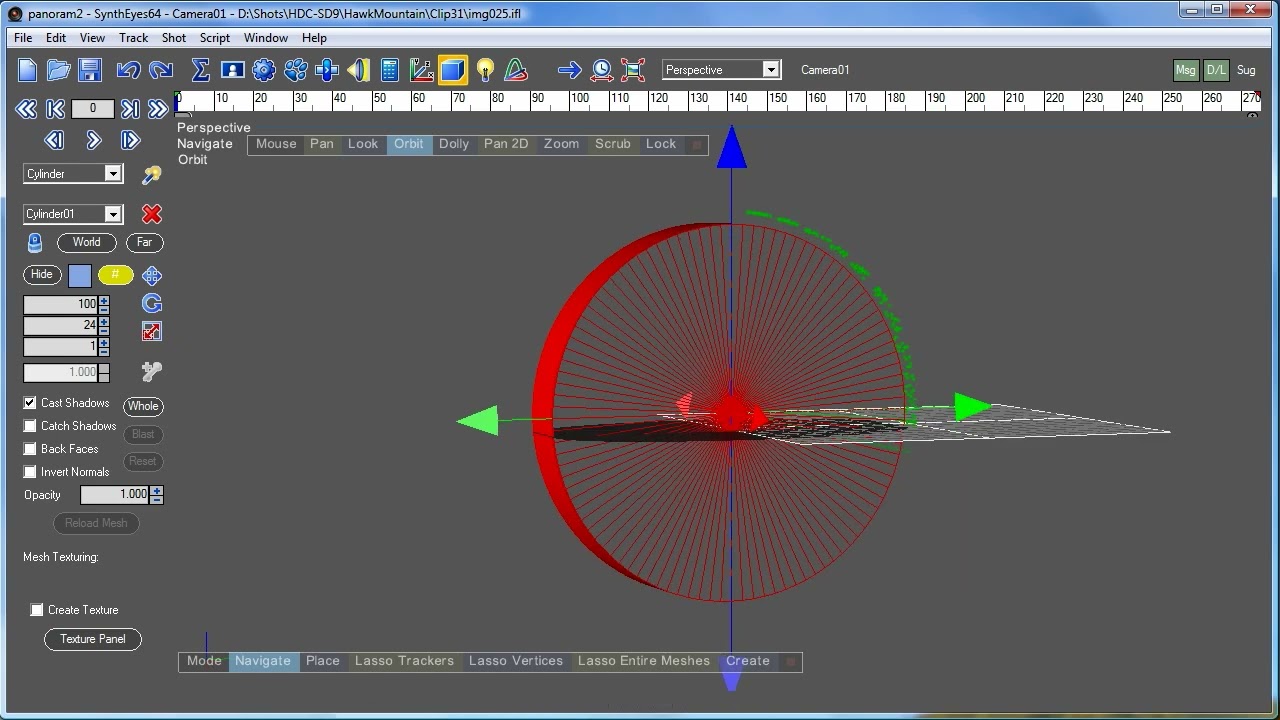Check Invert Normals
The image size is (1280, 720).
[x=30, y=472]
